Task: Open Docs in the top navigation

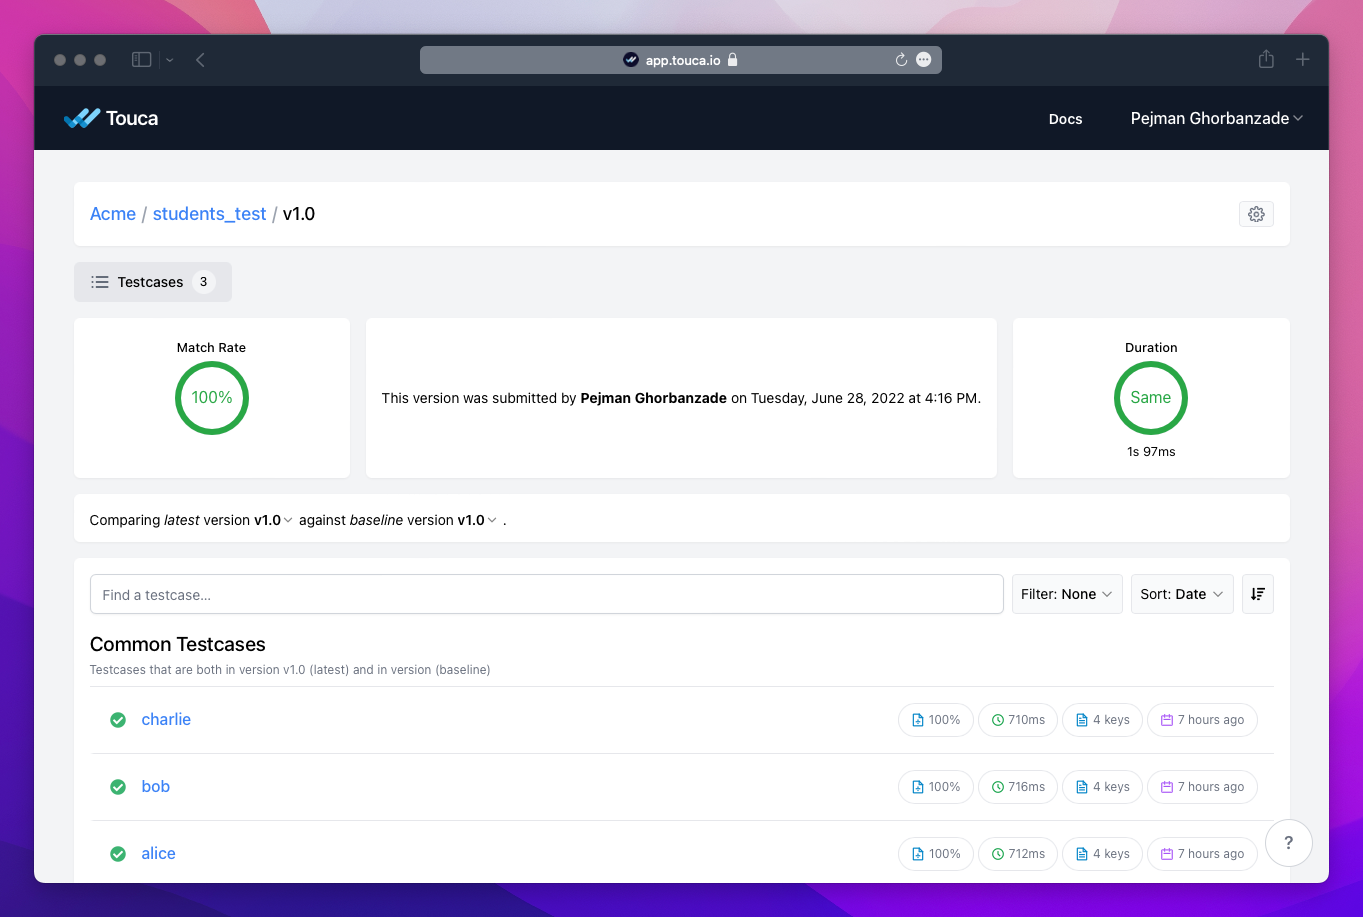Action: tap(1065, 119)
